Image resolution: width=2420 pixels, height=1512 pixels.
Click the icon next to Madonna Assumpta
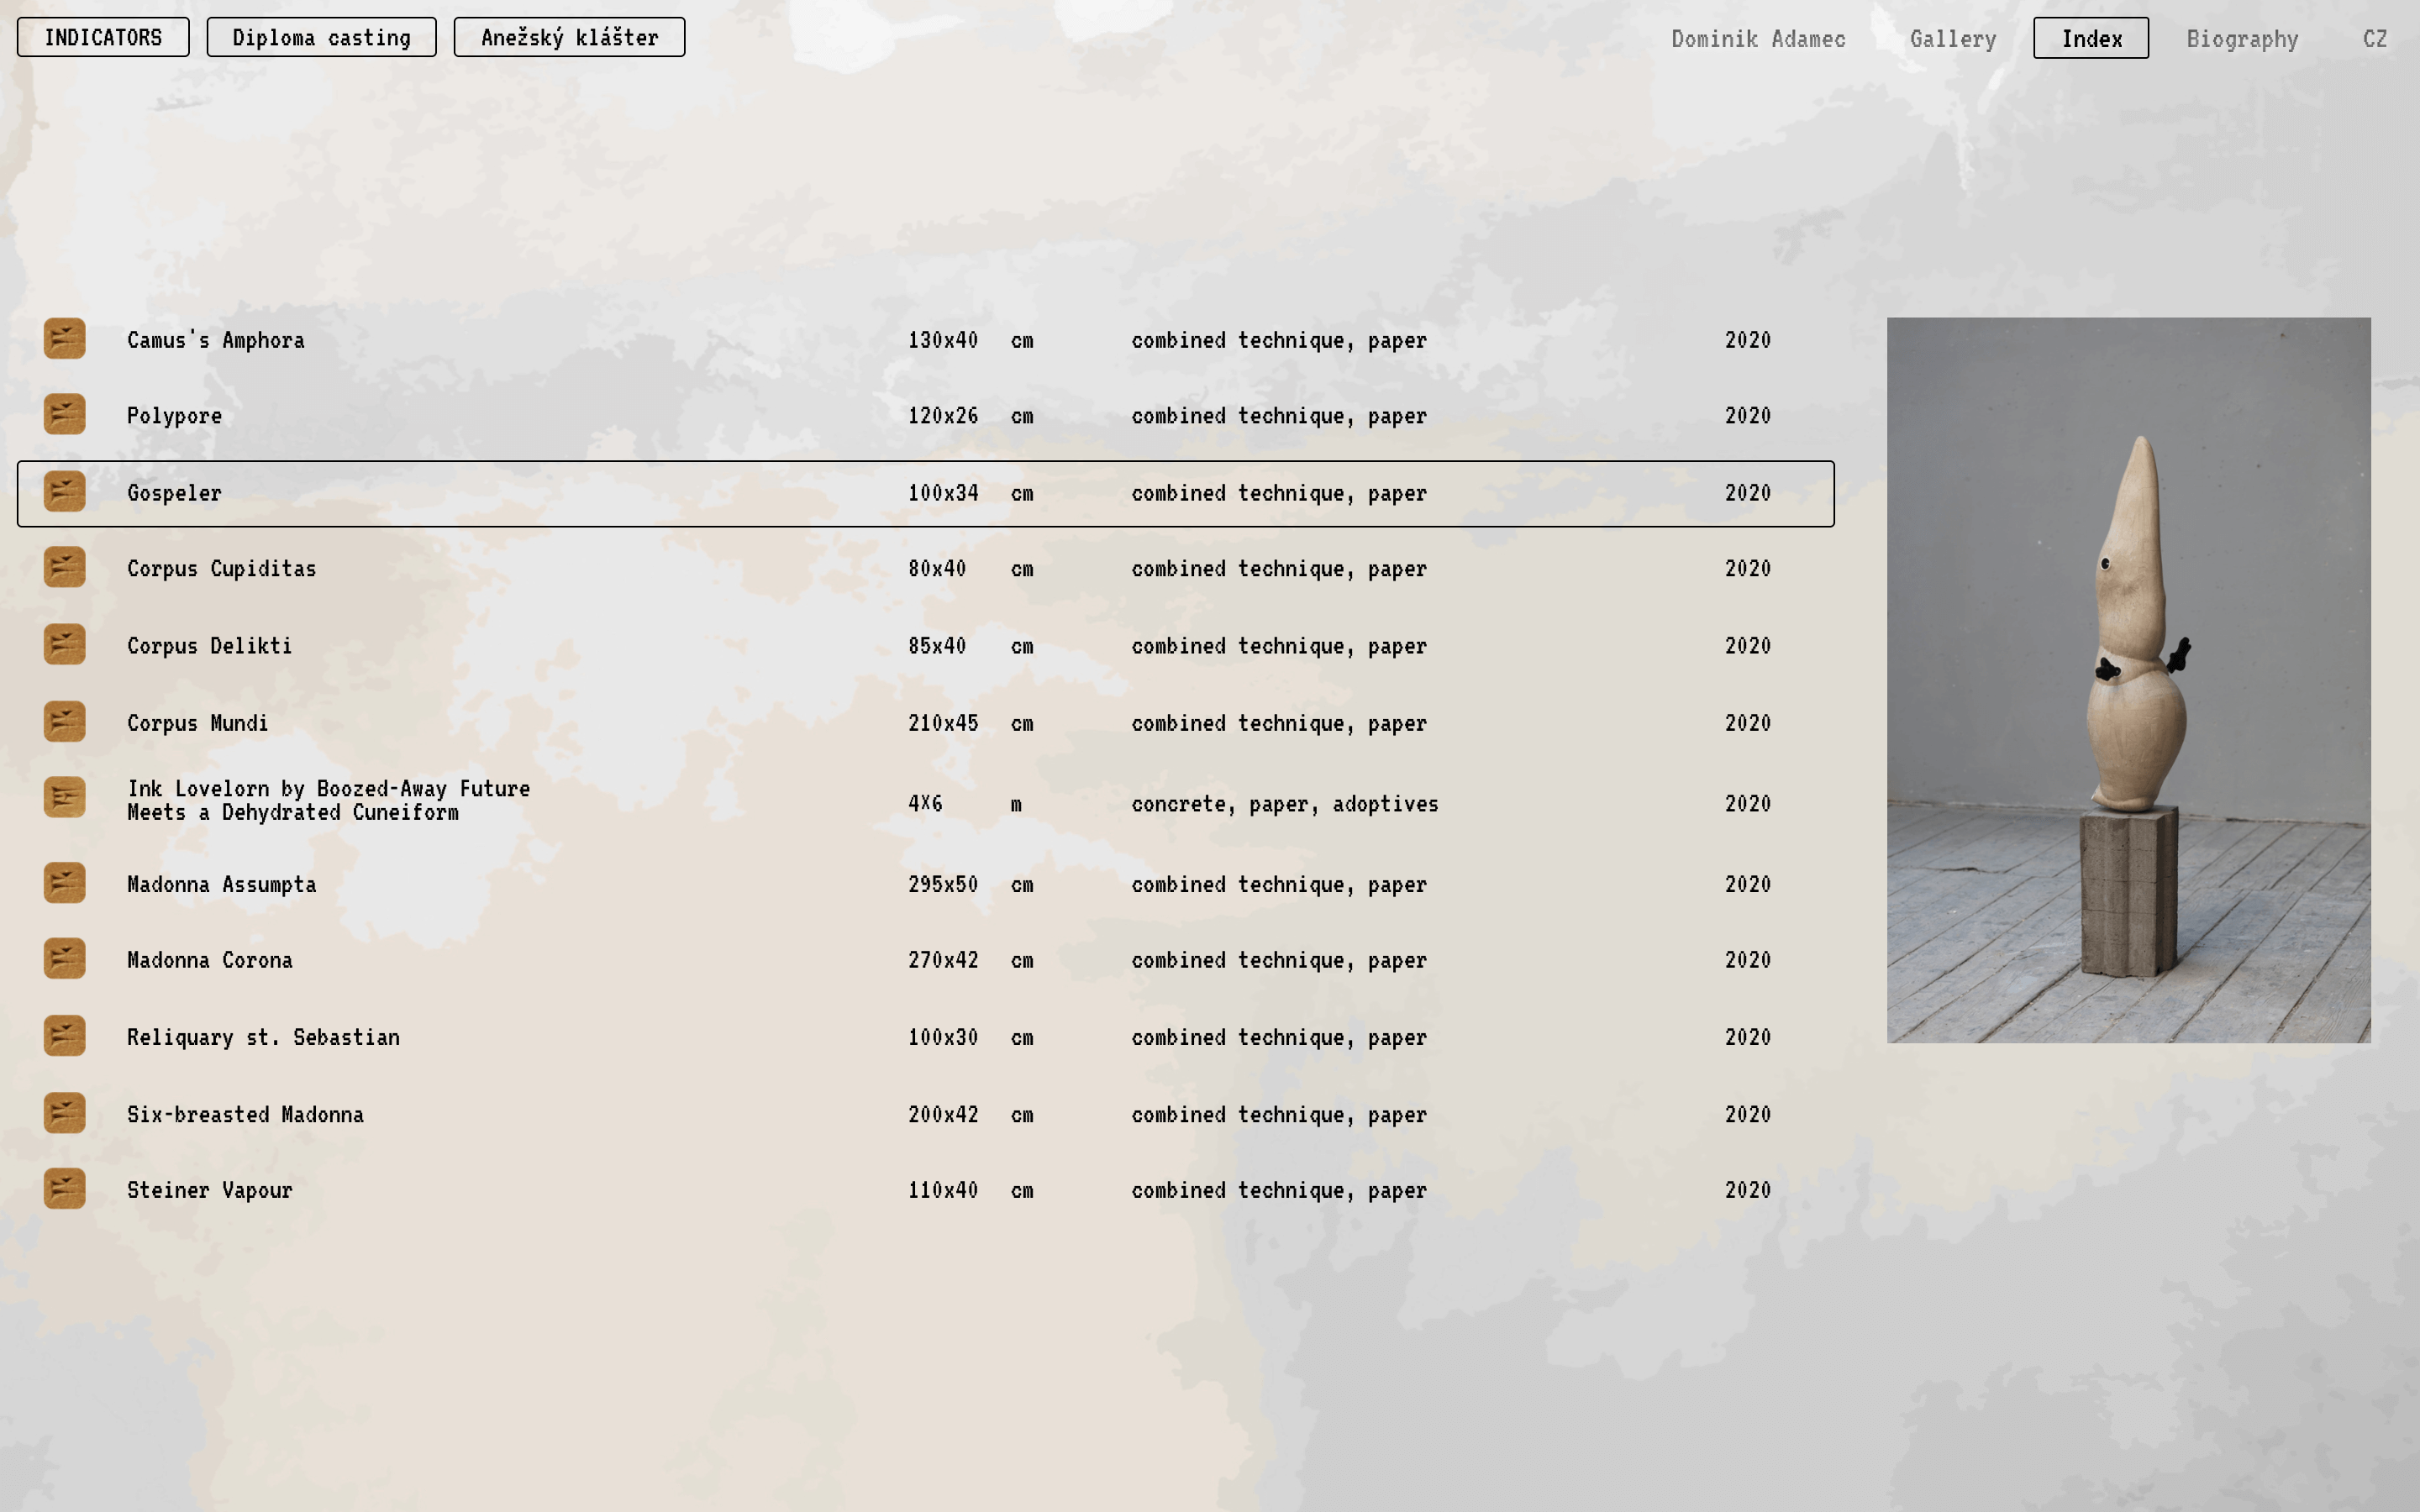click(64, 883)
